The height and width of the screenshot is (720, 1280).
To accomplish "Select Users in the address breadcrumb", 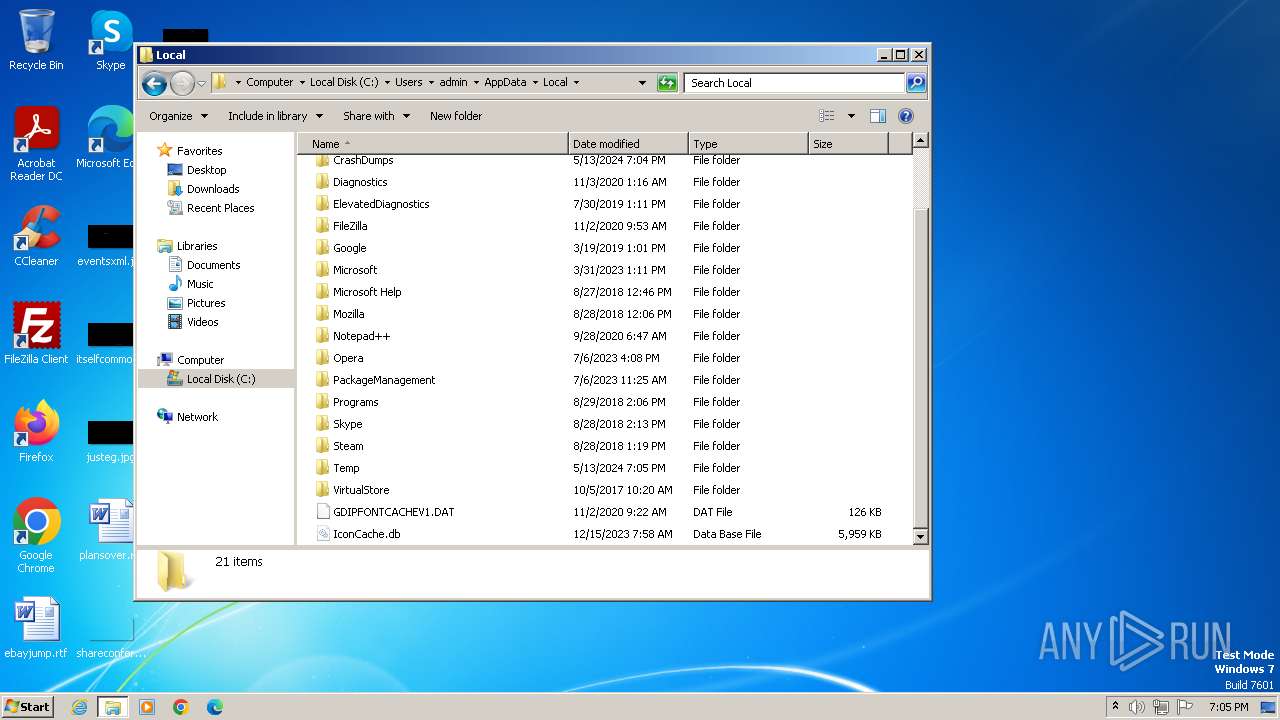I will coord(408,83).
